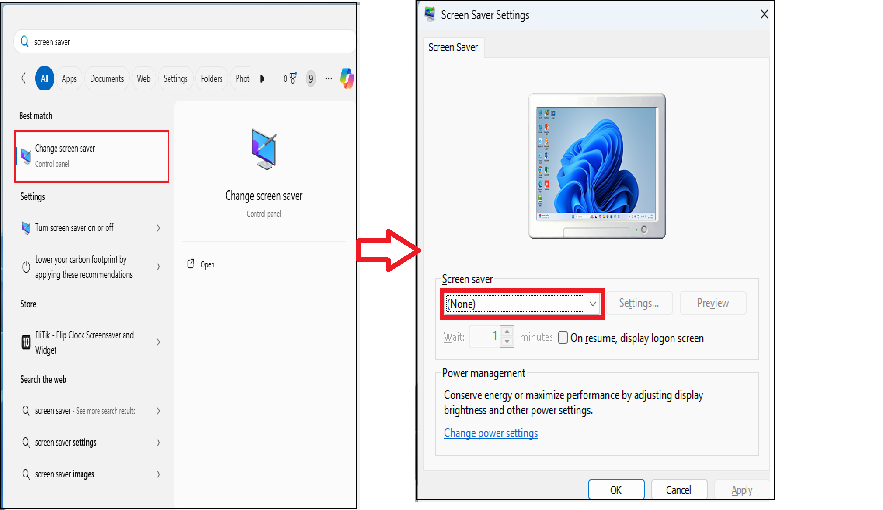Select the Screen Saver tab in the dialog

pyautogui.click(x=453, y=47)
